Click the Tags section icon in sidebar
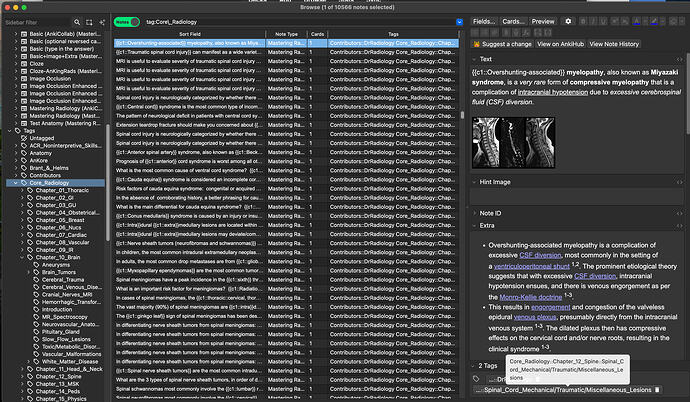The width and height of the screenshot is (690, 402). pyautogui.click(x=18, y=131)
